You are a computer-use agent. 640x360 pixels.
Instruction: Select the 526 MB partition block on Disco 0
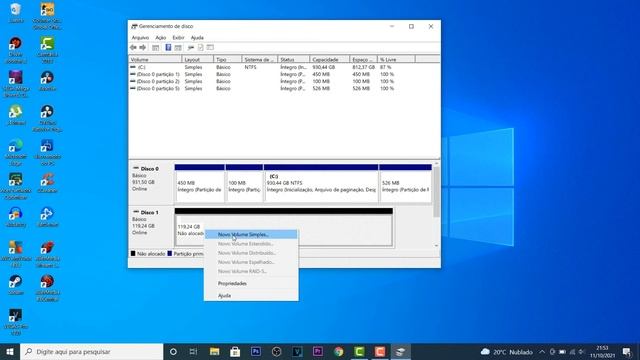coord(405,183)
